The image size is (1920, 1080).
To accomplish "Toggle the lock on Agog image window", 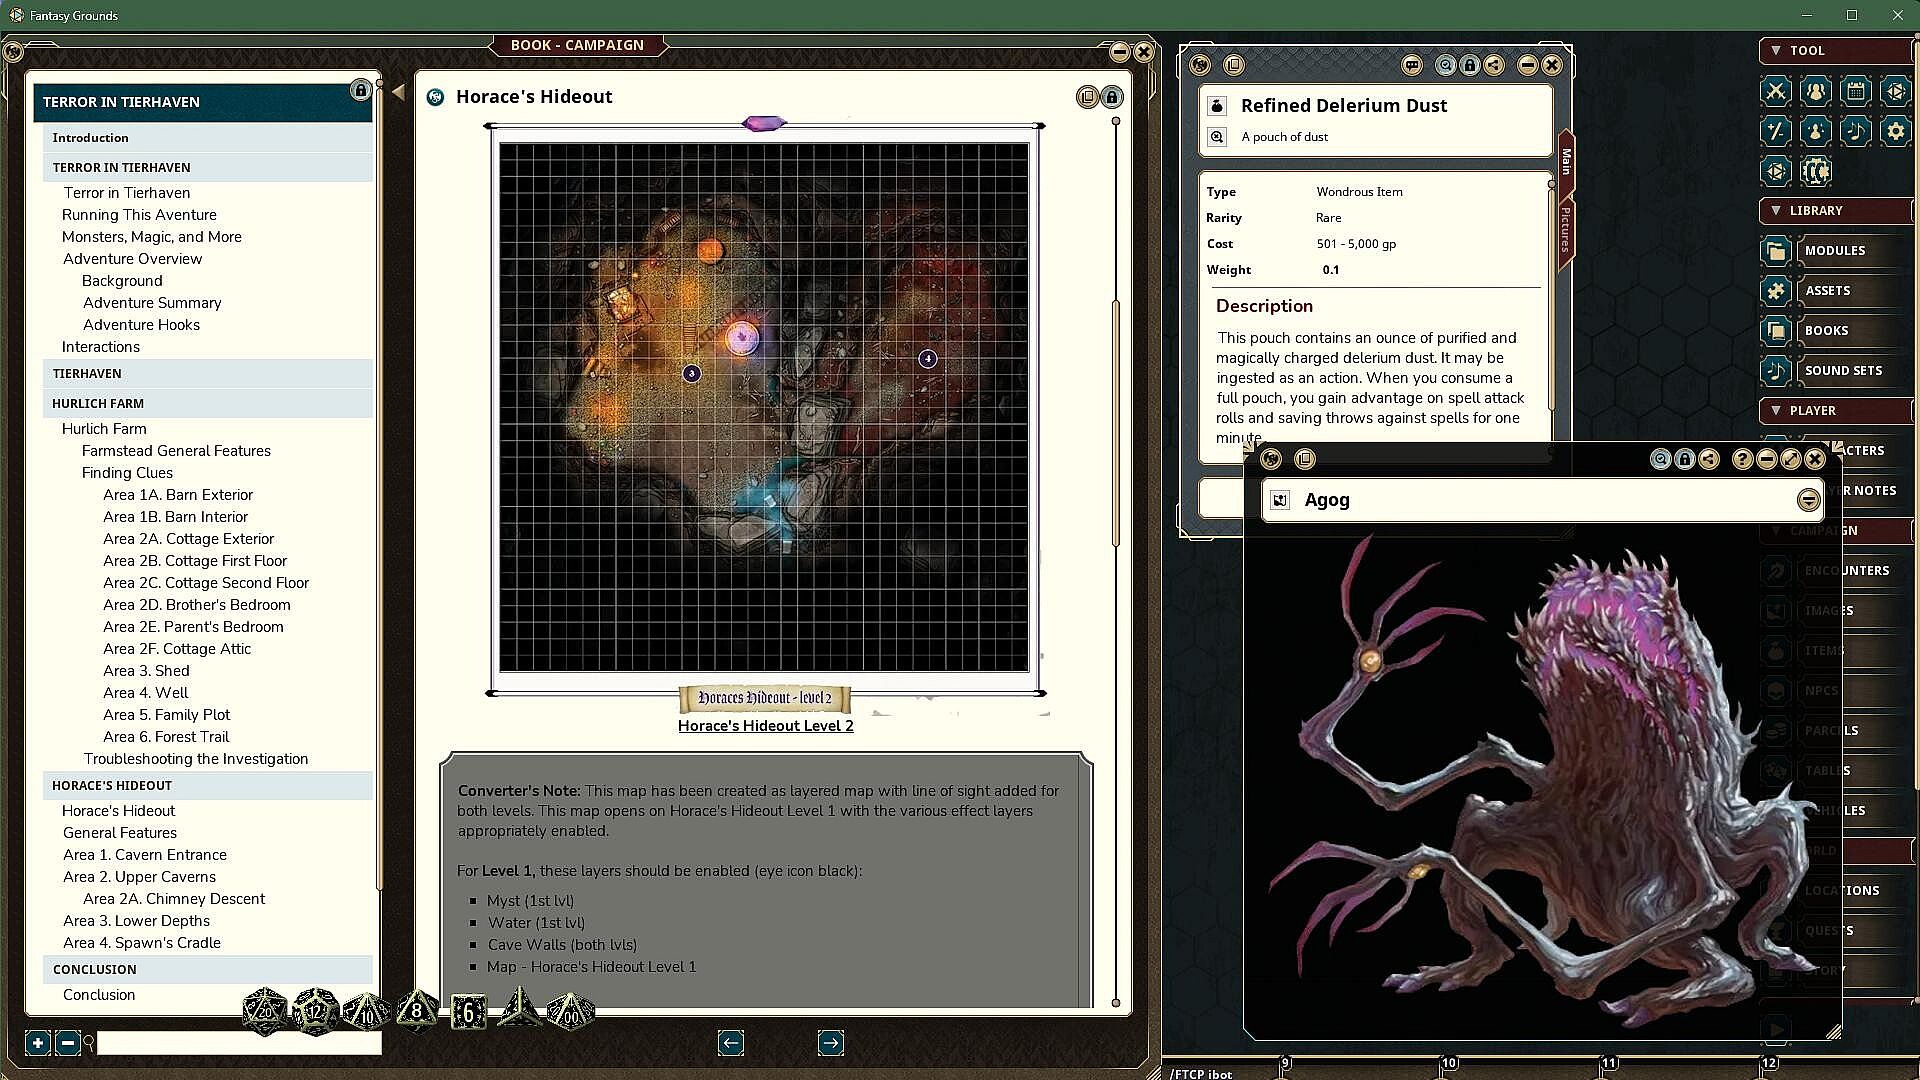I will (x=1685, y=459).
